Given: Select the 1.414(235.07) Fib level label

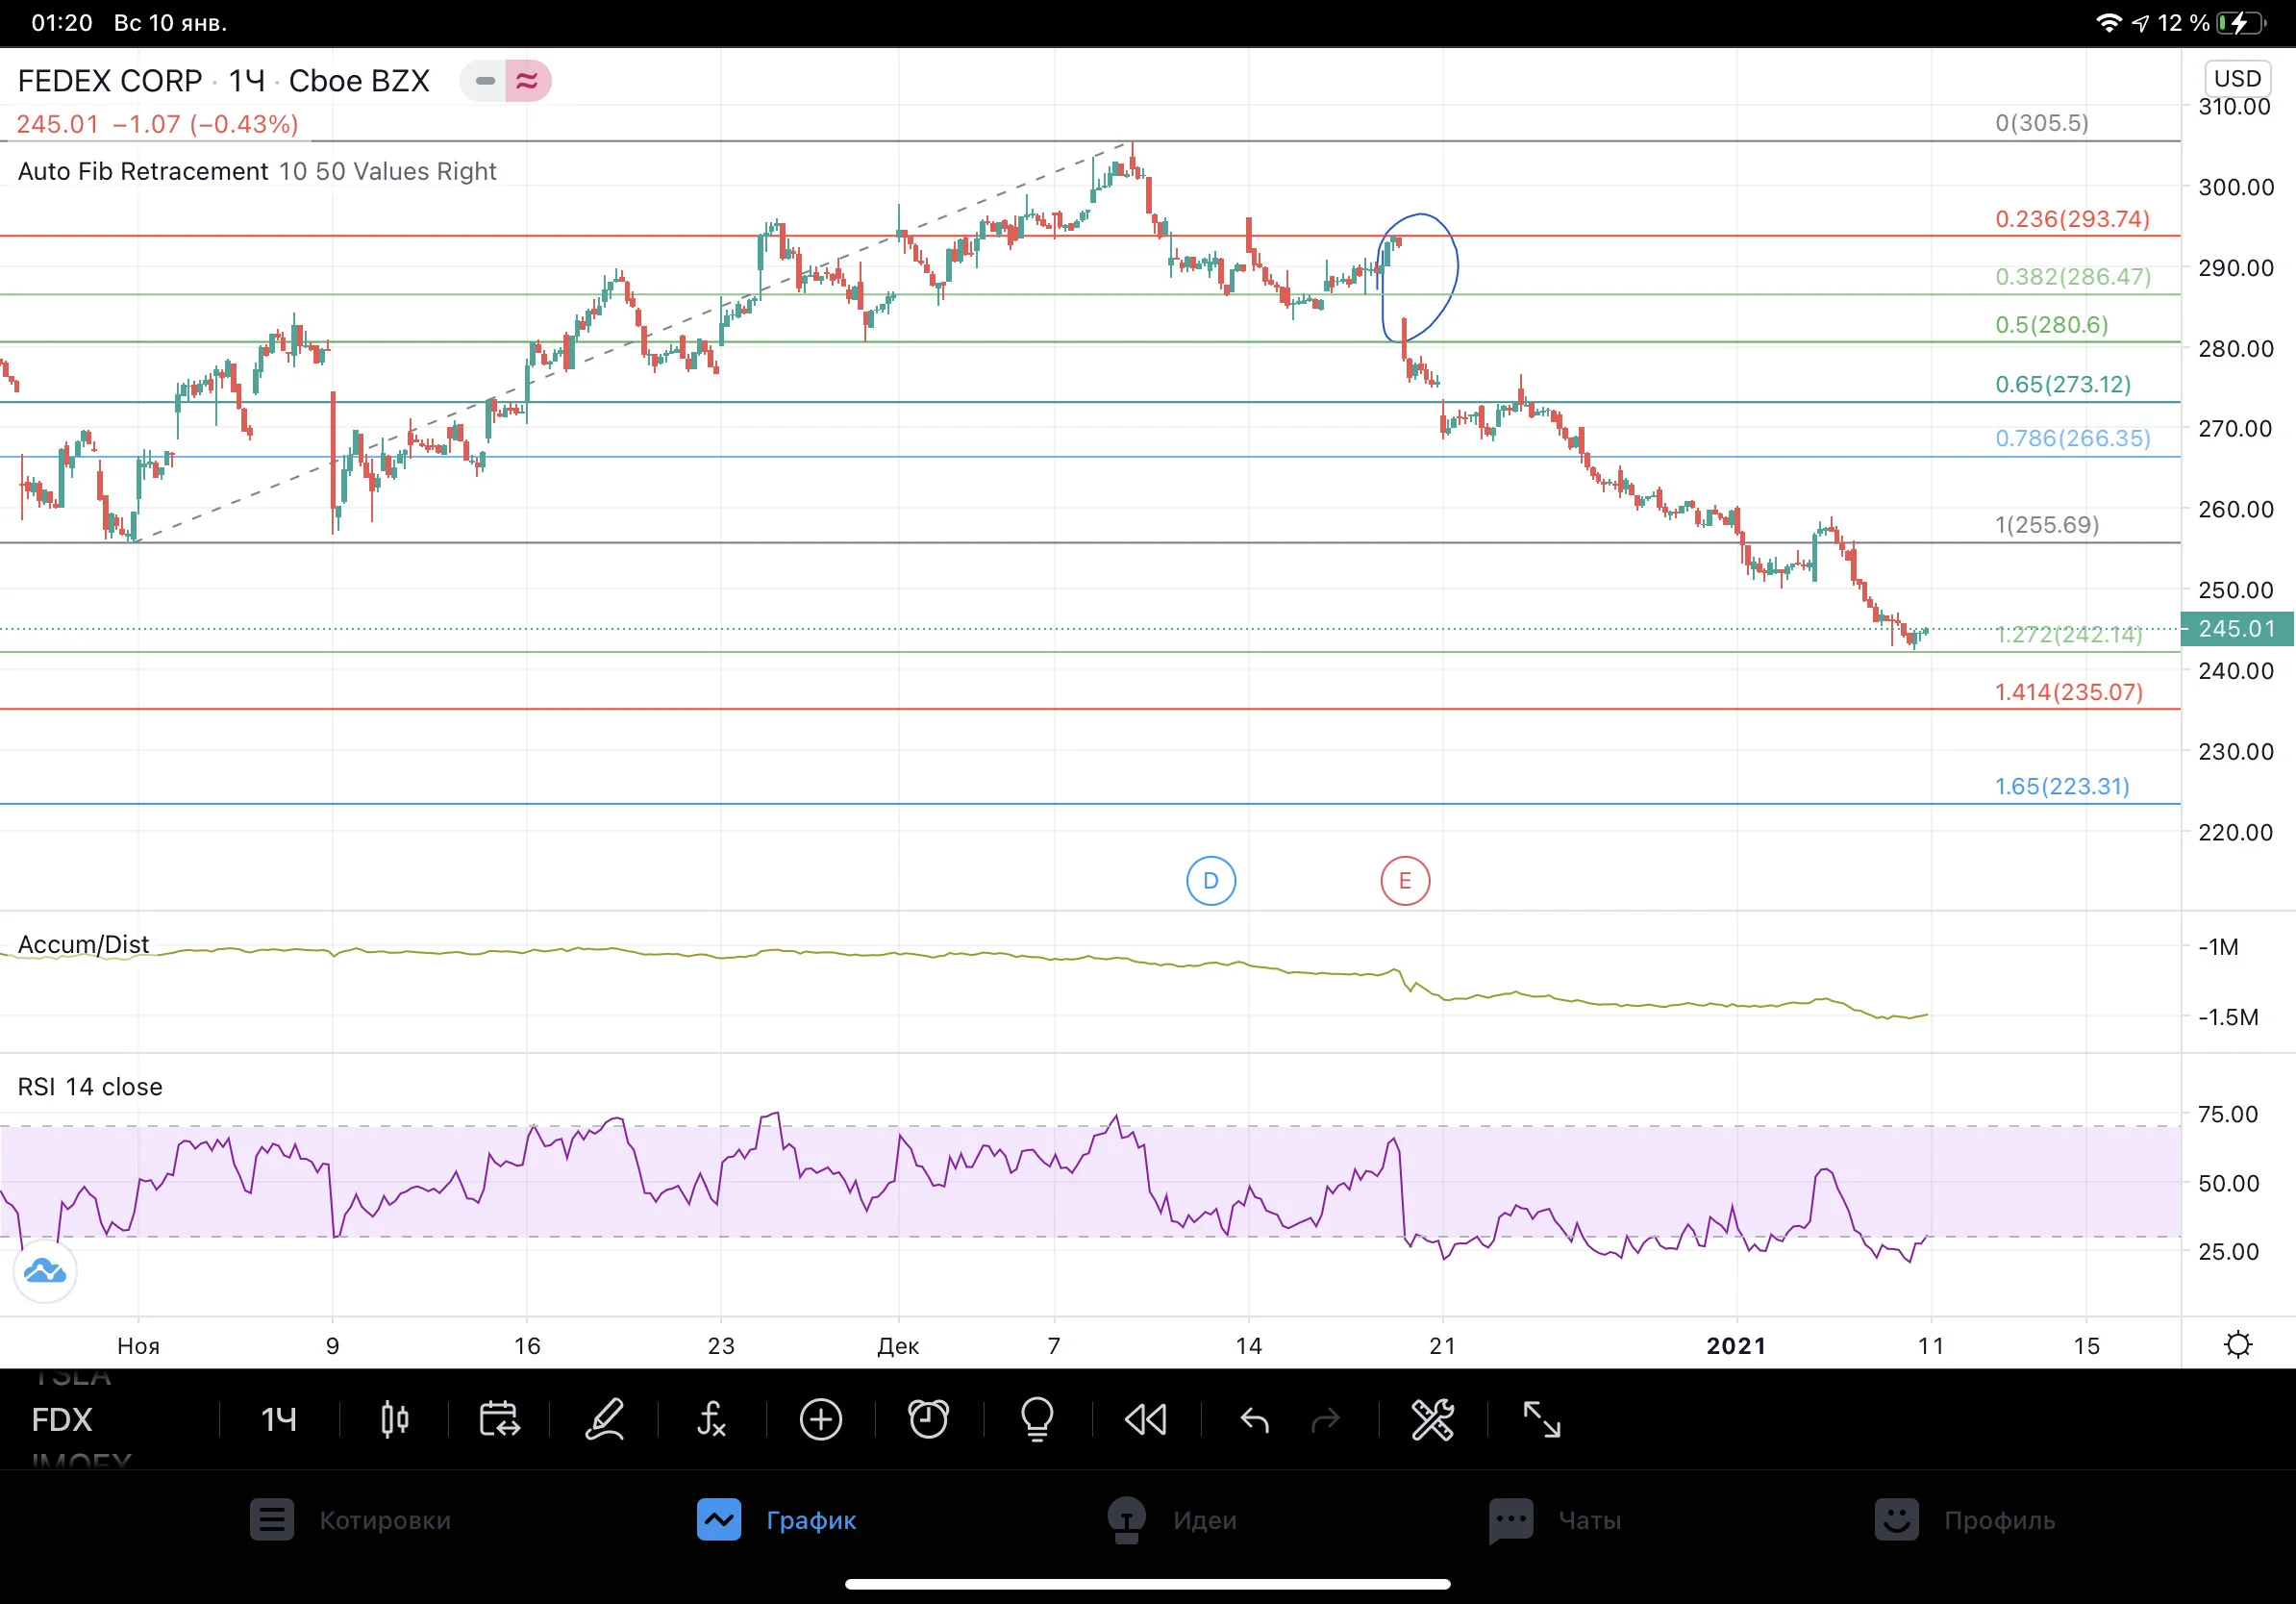Looking at the screenshot, I should [2069, 692].
